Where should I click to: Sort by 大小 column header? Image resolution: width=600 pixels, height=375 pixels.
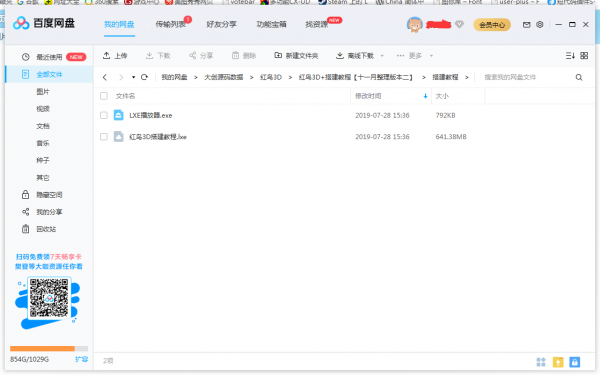click(x=442, y=96)
